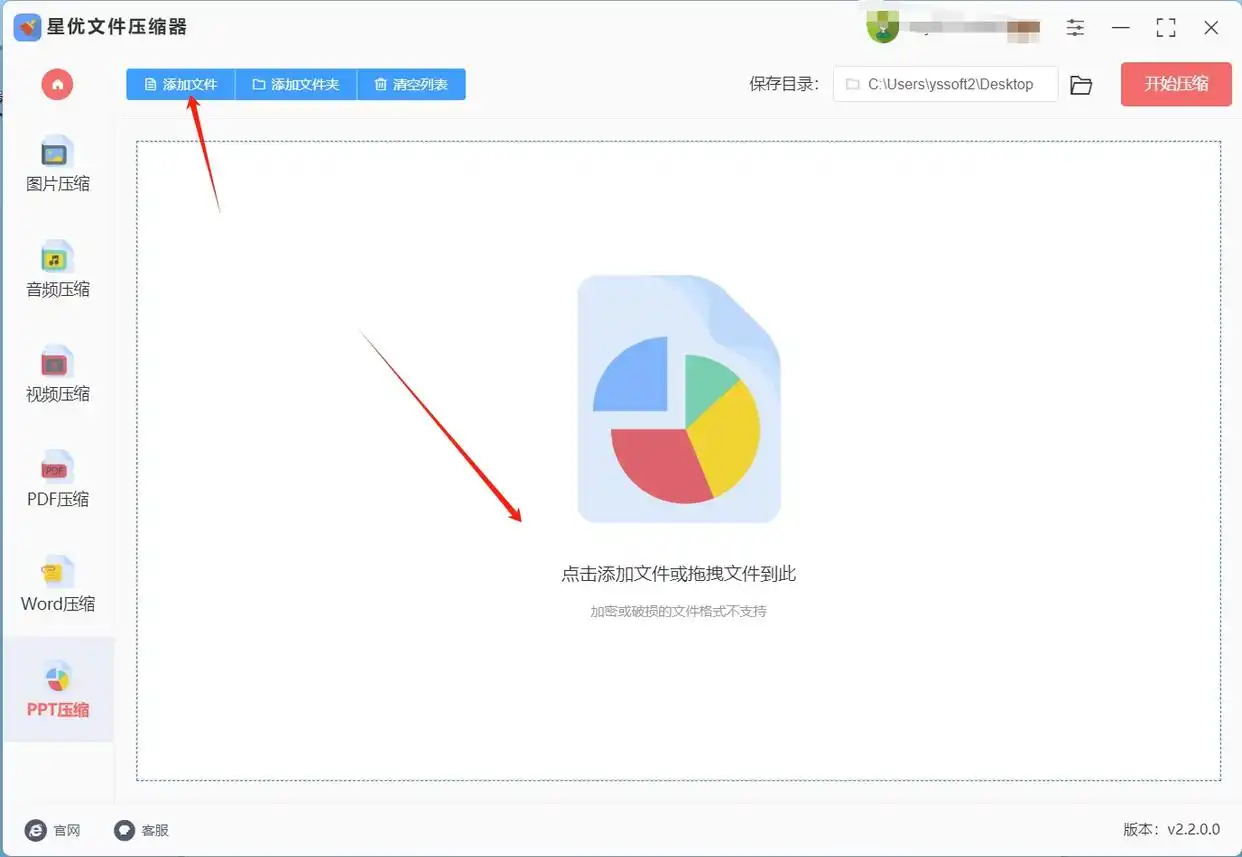Contact 客服 (customer service) at the bottom
The image size is (1242, 857).
[x=140, y=830]
